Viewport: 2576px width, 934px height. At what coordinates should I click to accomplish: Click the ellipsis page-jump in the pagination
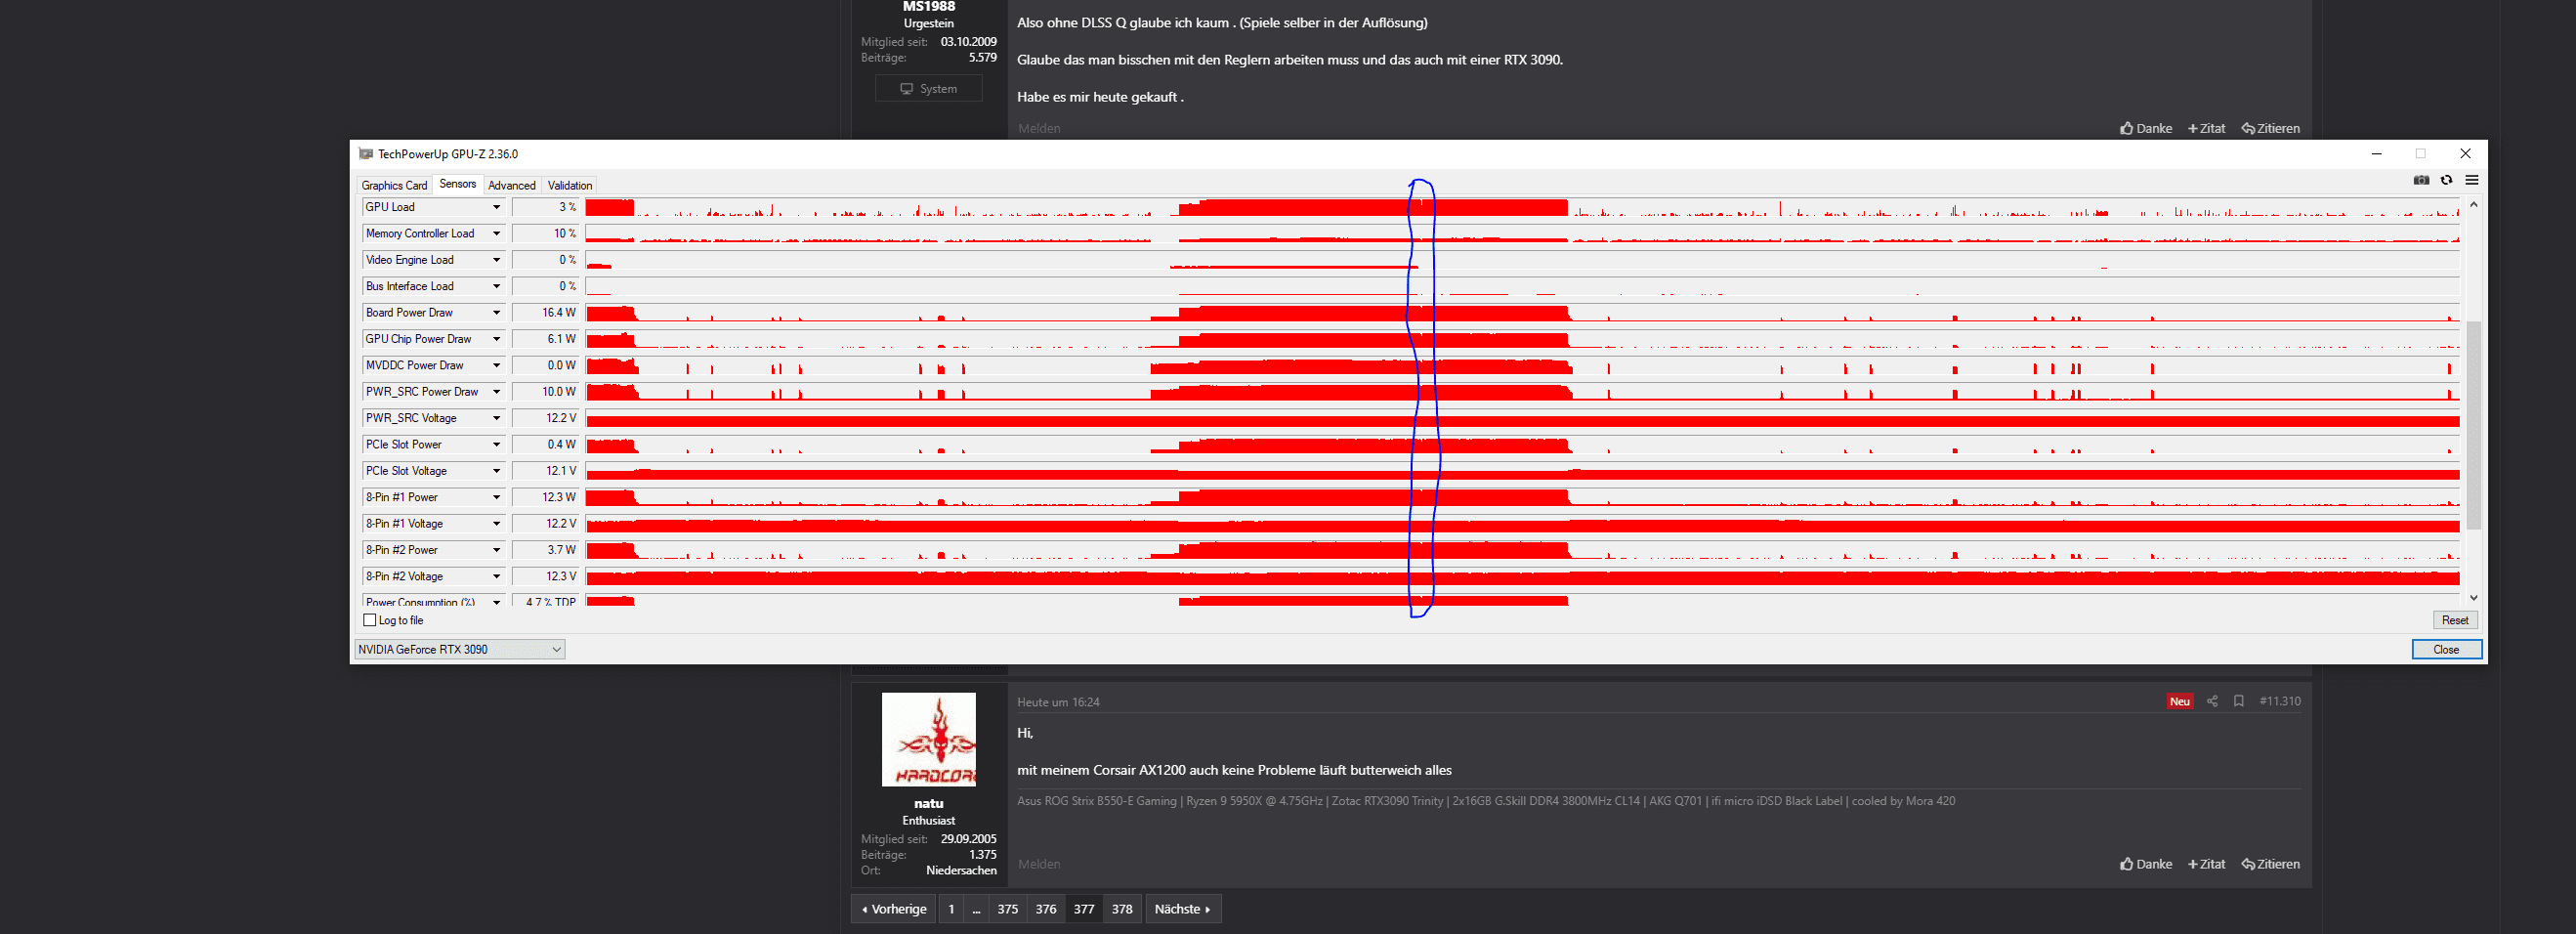point(977,909)
